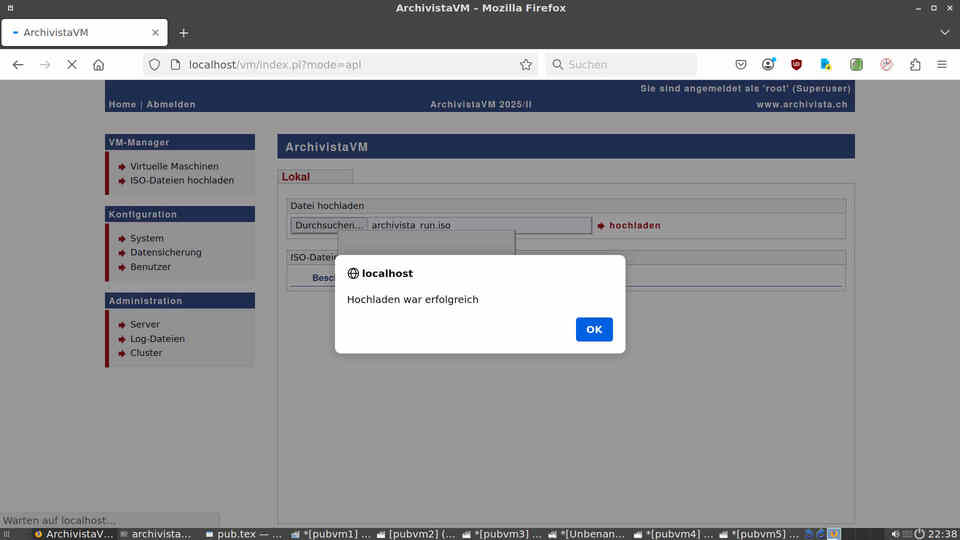The width and height of the screenshot is (960, 540).
Task: Switch to *[Unbenan... taskbar window
Action: (587, 534)
